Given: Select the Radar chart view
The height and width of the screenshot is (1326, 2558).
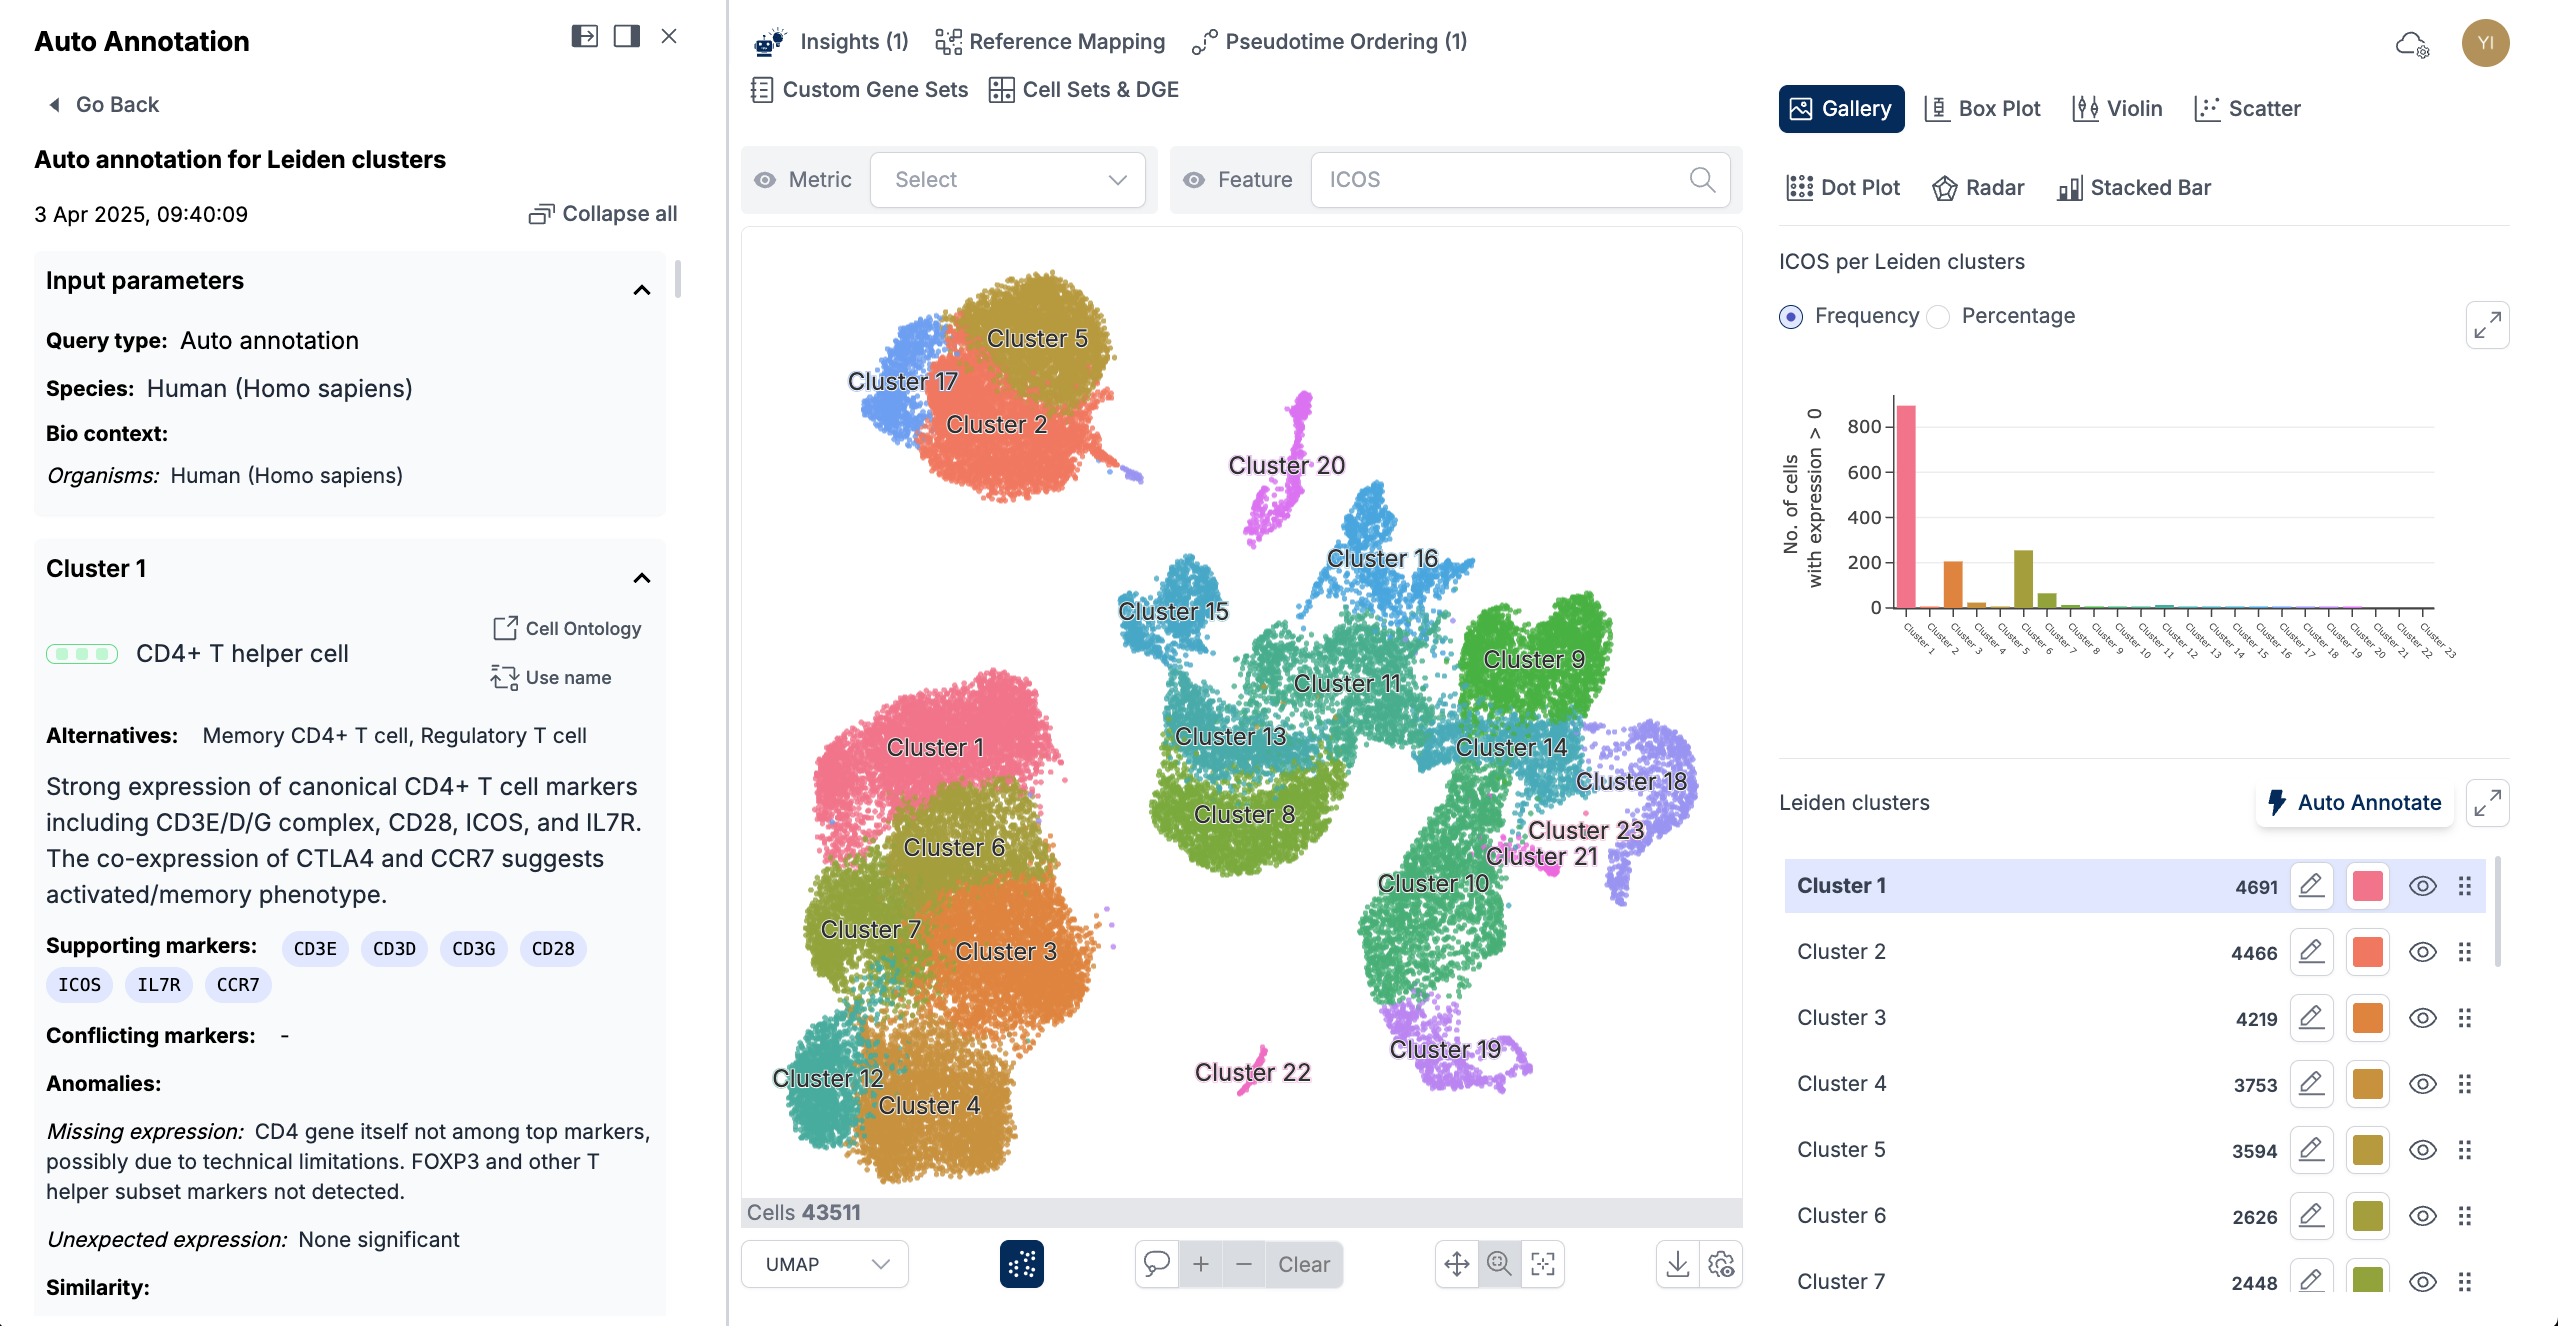Looking at the screenshot, I should (1978, 187).
